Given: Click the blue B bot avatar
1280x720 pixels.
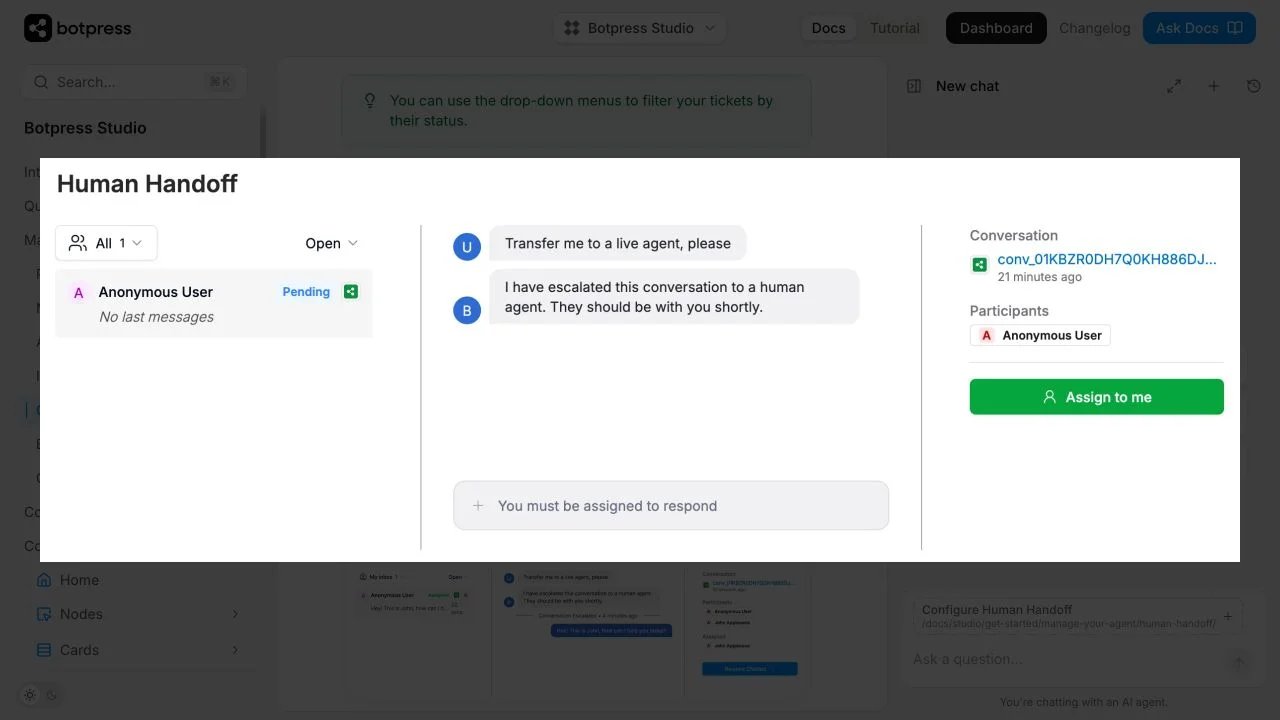Looking at the screenshot, I should click(x=467, y=310).
